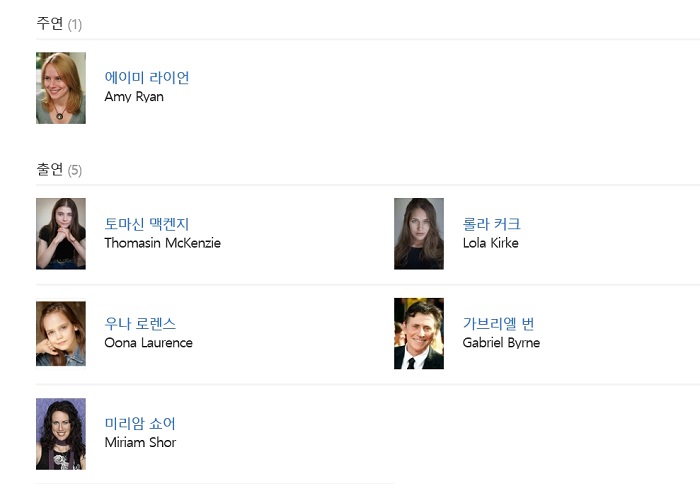Open the 롤라 커크 name link

click(491, 224)
